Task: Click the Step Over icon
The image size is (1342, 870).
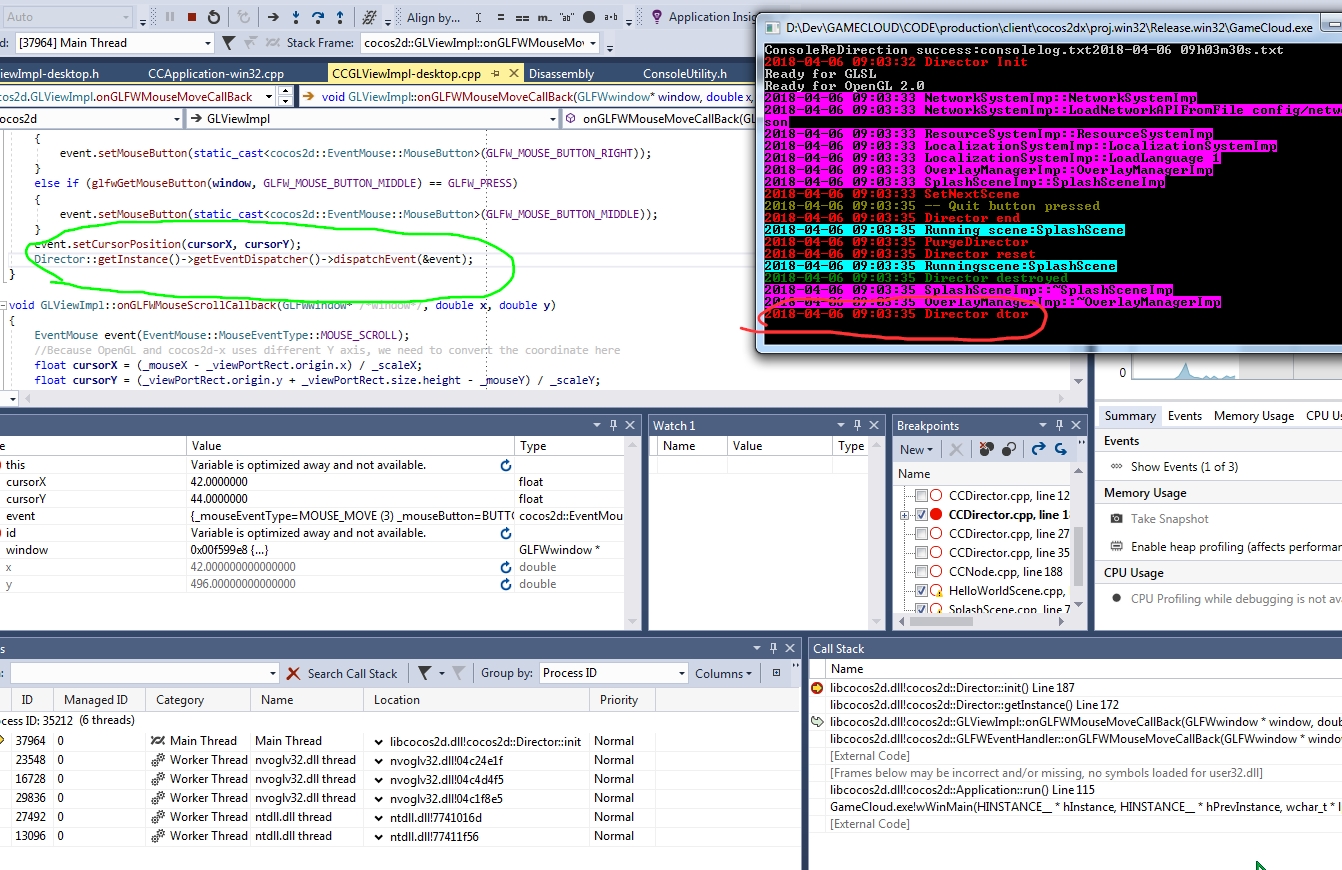Action: (318, 17)
